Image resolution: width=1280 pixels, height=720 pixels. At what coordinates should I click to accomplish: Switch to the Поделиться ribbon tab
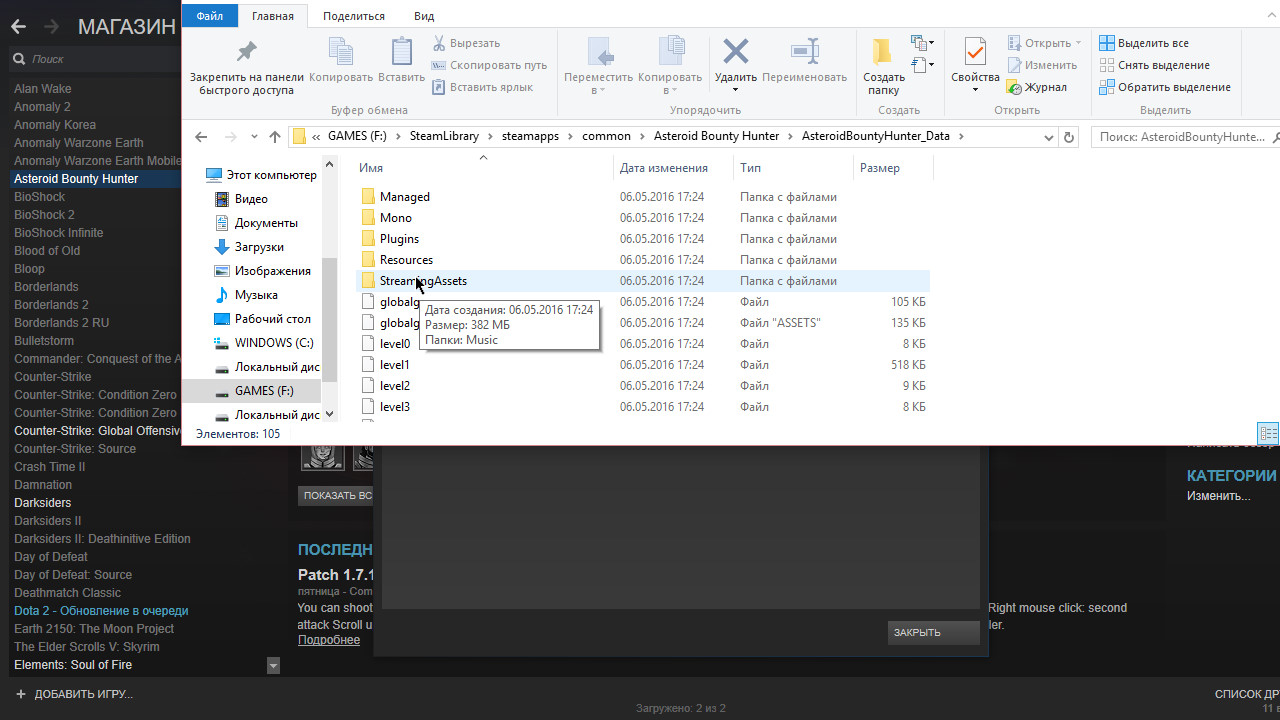tap(355, 16)
